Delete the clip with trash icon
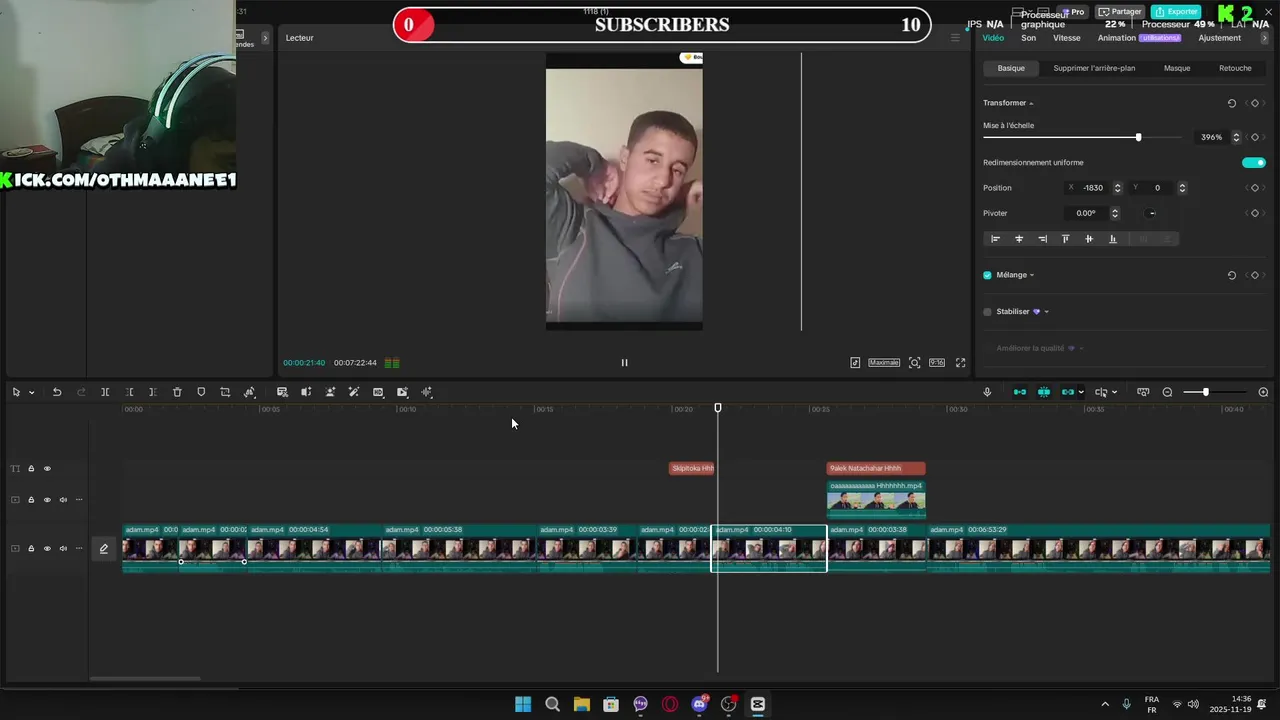1280x720 pixels. pos(177,392)
